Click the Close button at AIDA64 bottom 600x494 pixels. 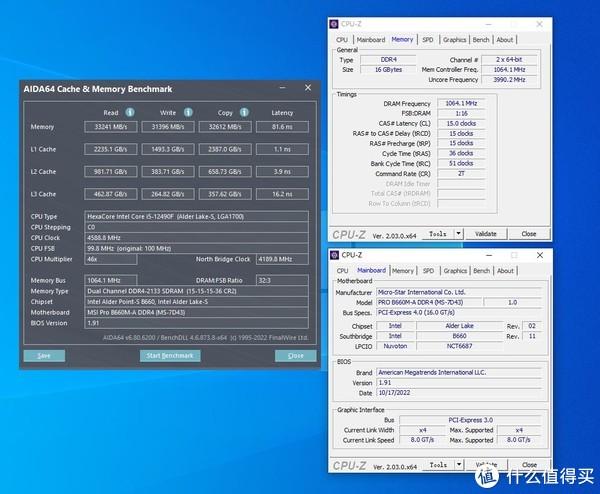[295, 356]
